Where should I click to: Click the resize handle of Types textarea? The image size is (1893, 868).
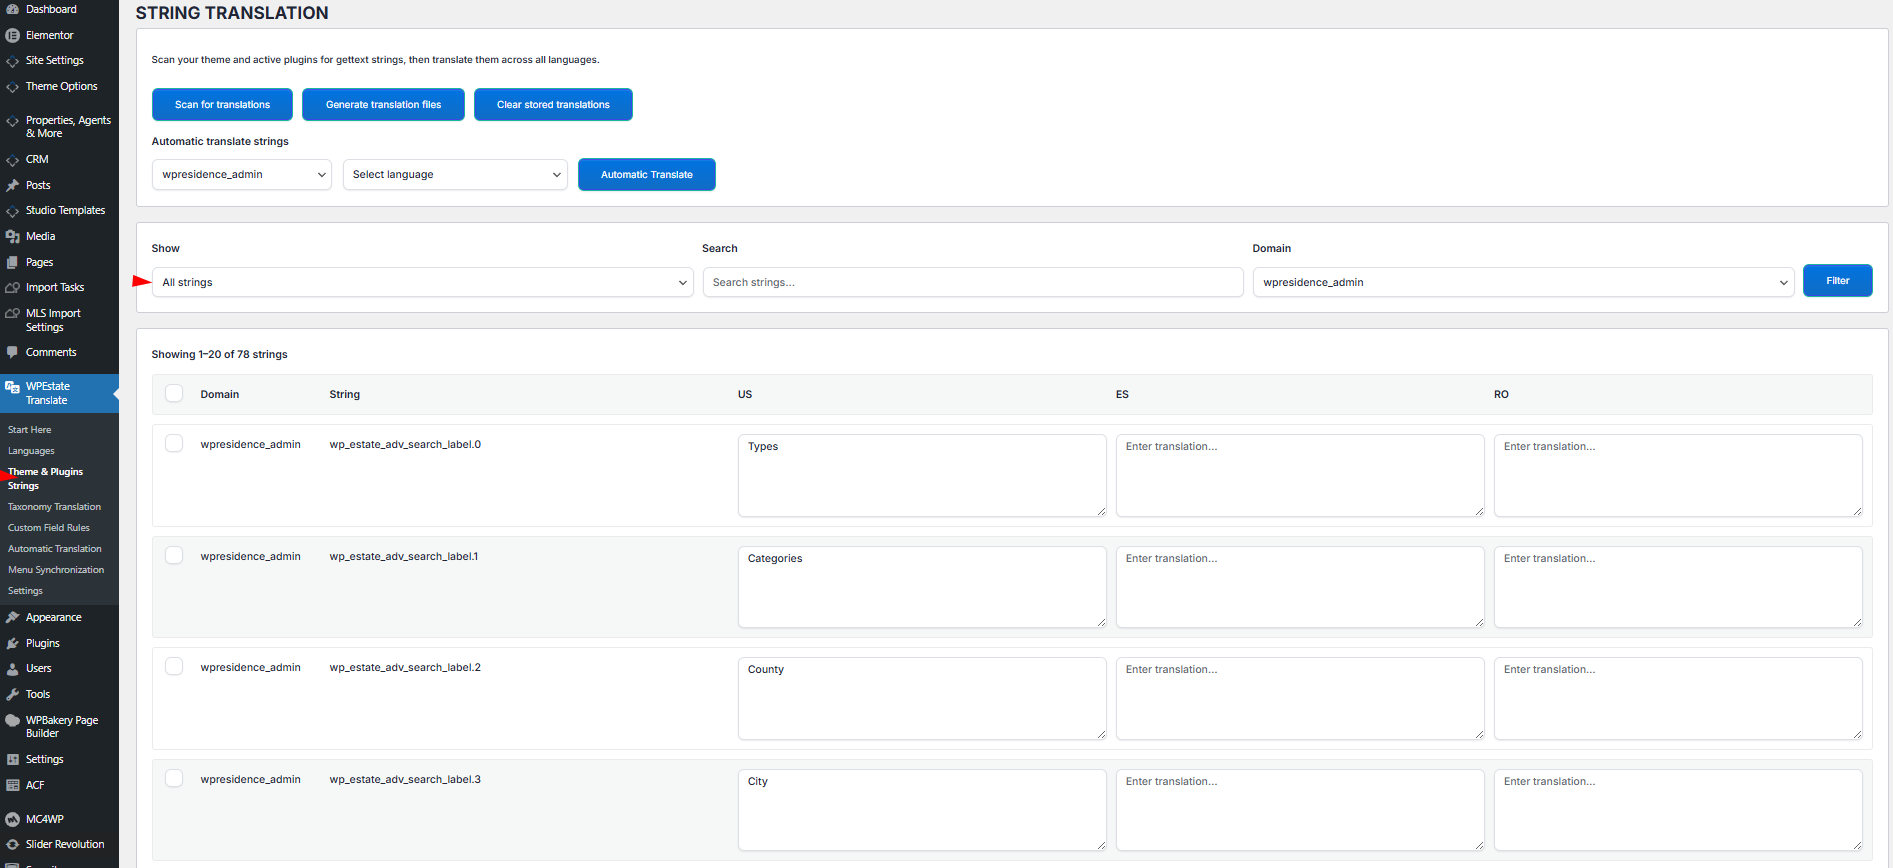tap(1101, 511)
